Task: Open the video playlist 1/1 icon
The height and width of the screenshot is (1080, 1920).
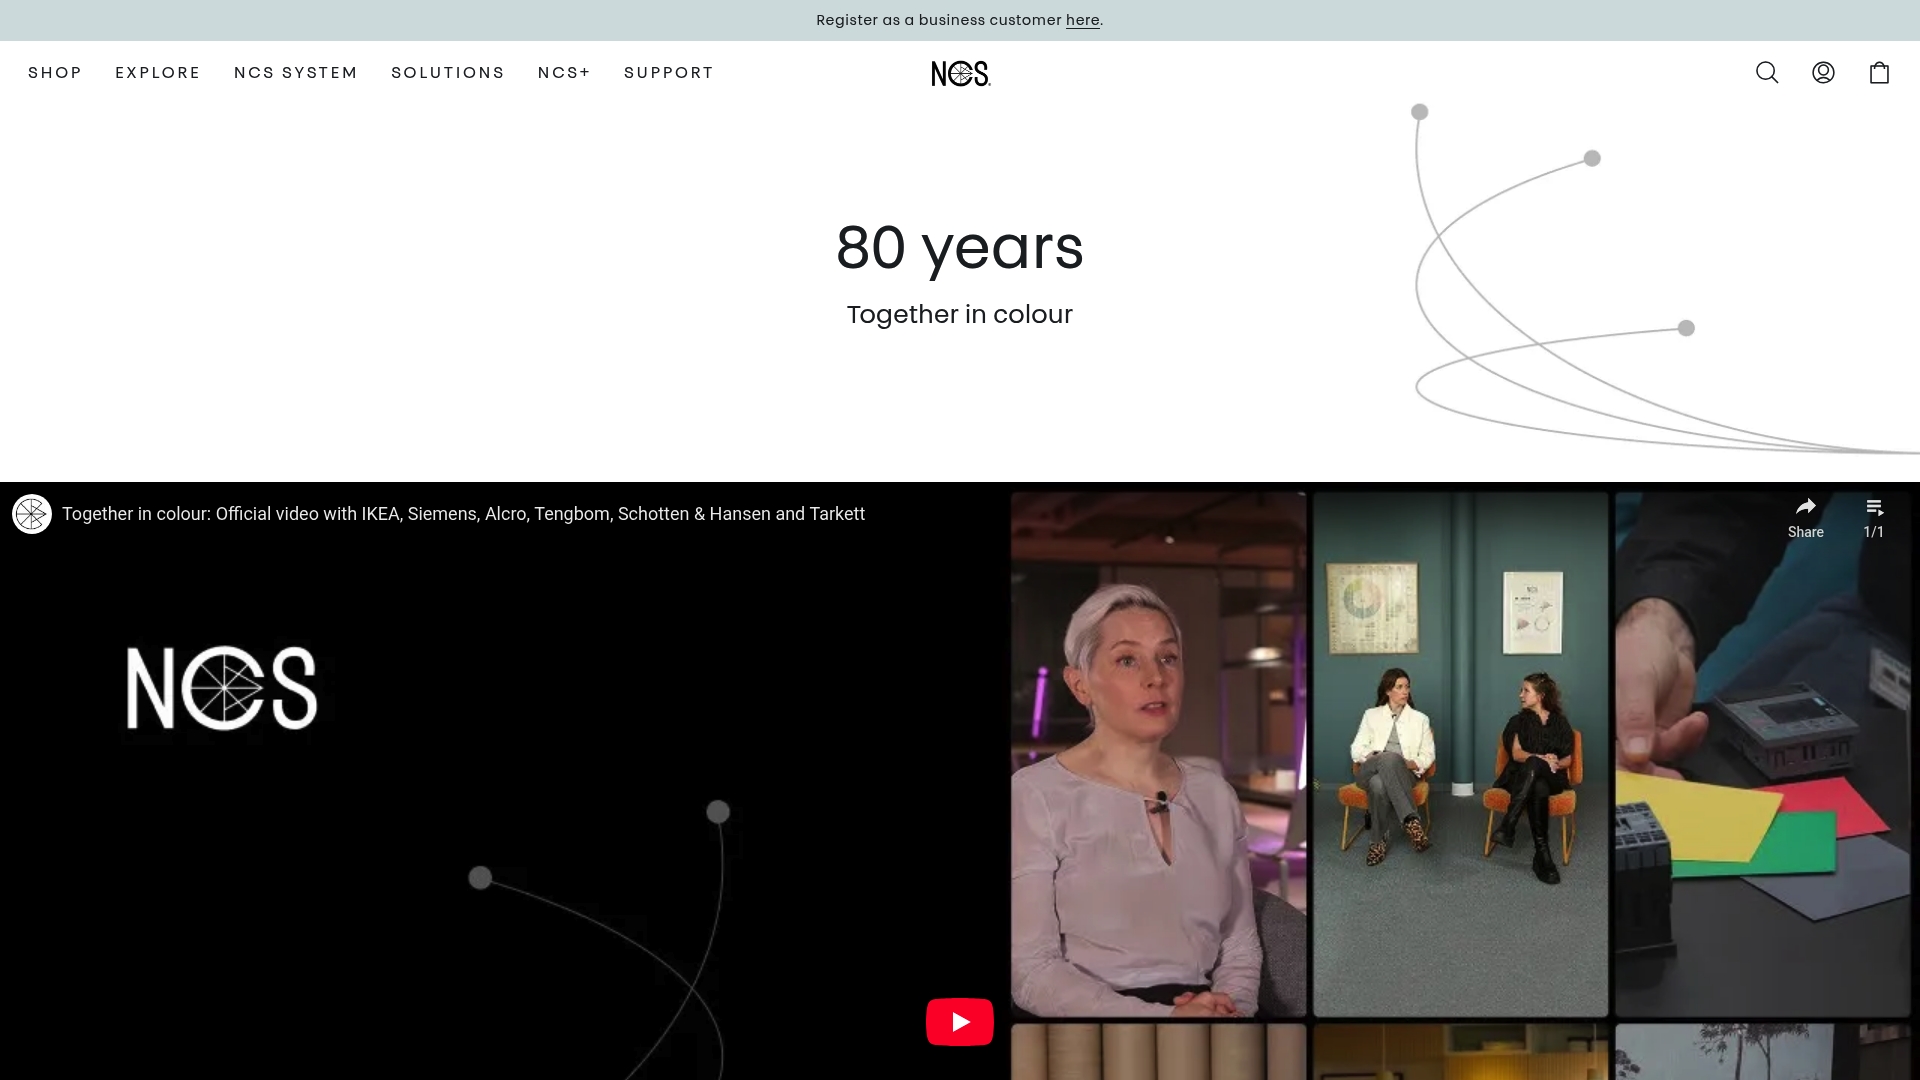Action: tap(1874, 509)
